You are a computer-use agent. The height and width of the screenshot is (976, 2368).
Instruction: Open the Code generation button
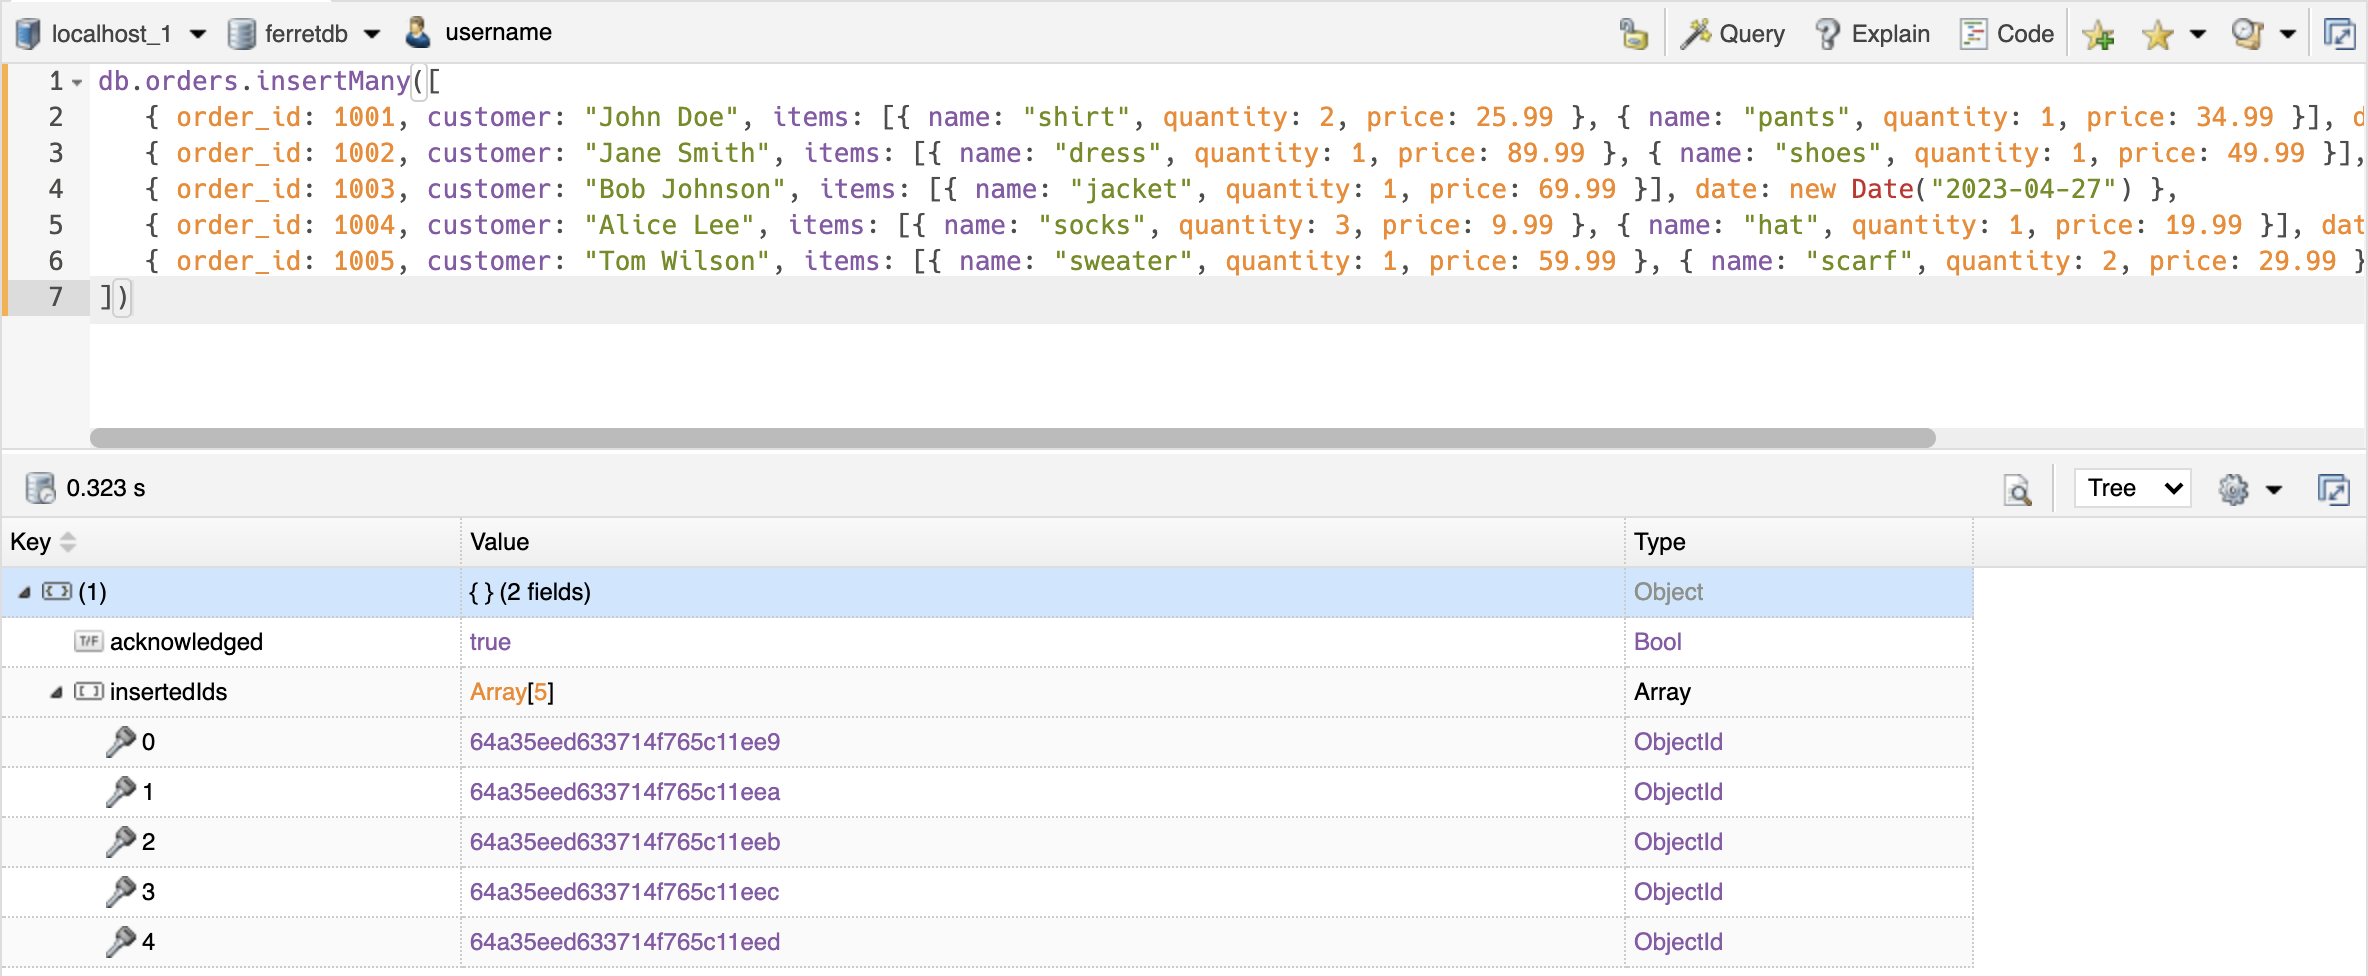[x=2007, y=34]
